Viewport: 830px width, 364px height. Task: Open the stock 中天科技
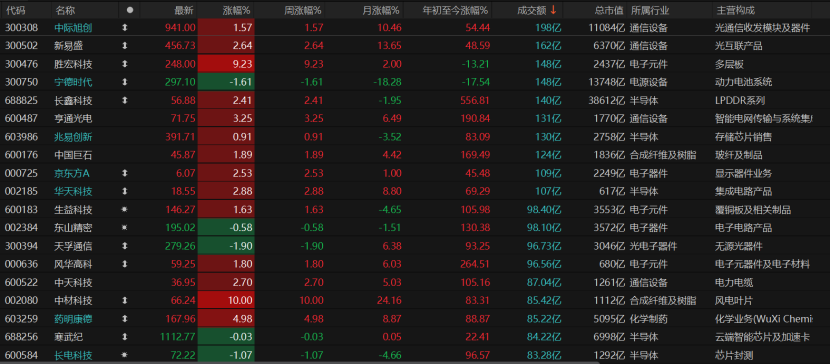click(74, 283)
